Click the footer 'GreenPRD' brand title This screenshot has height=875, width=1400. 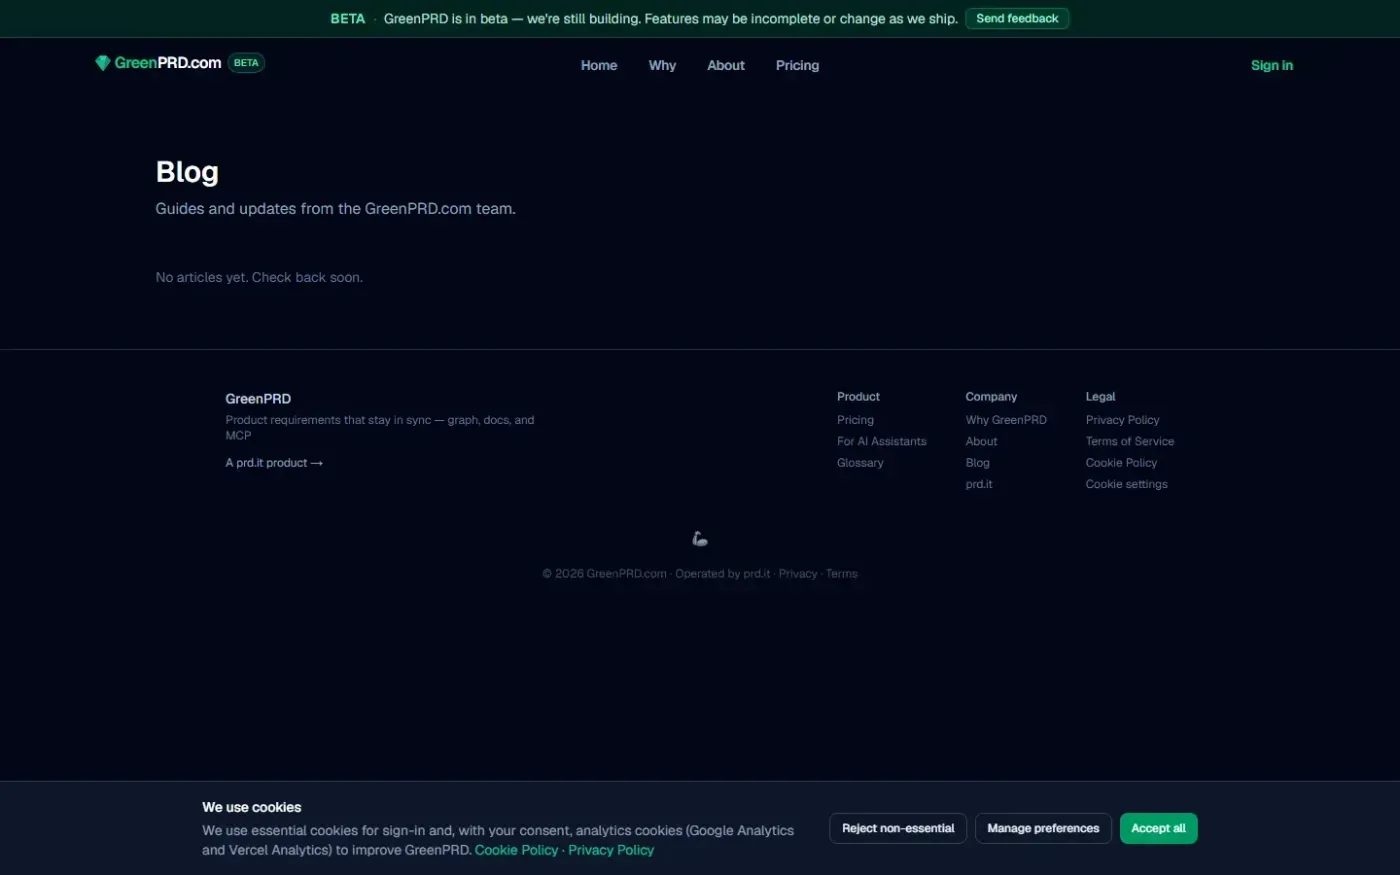pos(258,398)
